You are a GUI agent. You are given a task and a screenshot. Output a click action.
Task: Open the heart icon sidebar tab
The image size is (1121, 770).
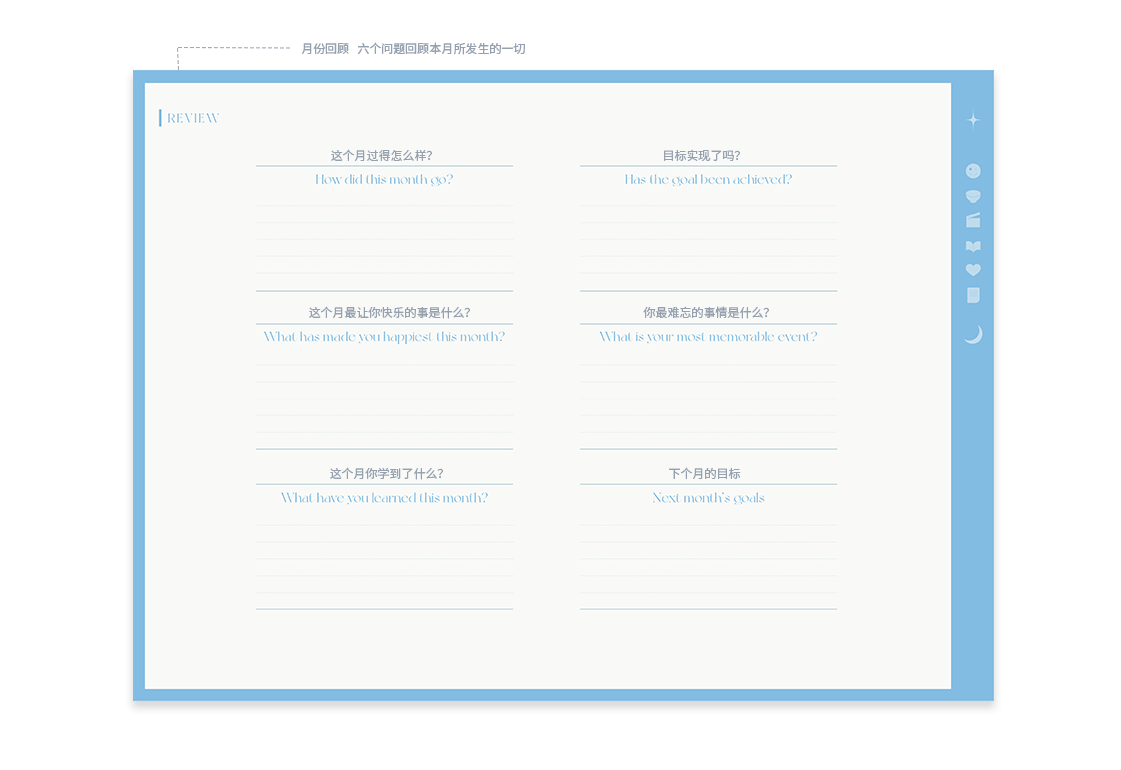[973, 270]
